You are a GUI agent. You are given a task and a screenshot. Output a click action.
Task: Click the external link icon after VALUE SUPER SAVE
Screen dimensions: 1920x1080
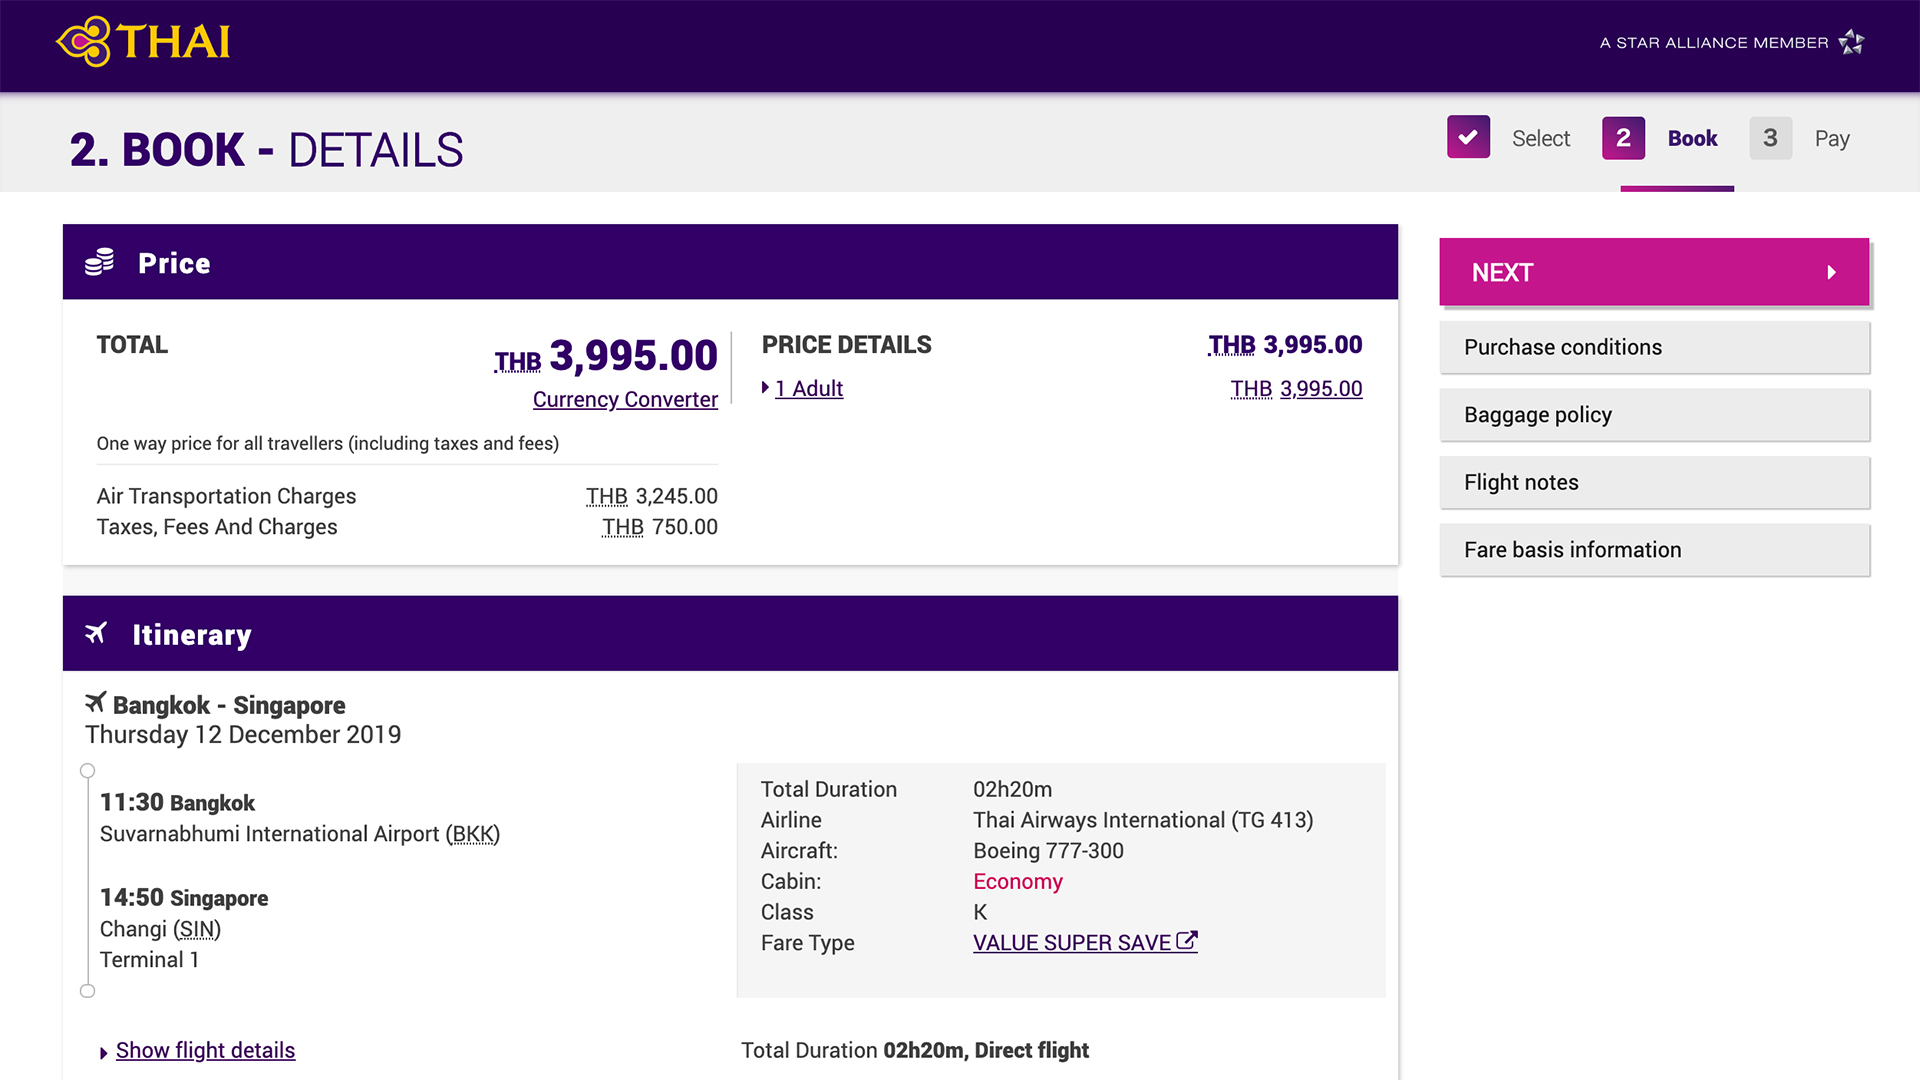(1187, 941)
